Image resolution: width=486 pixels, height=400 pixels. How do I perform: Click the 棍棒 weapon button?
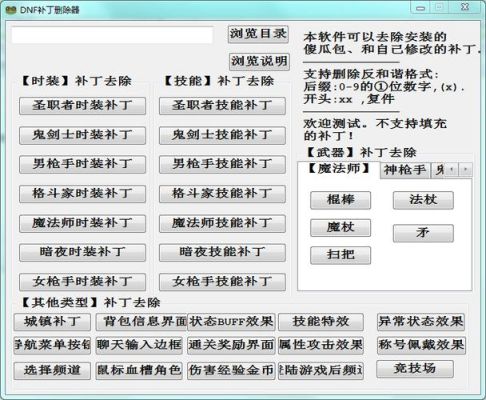point(340,200)
